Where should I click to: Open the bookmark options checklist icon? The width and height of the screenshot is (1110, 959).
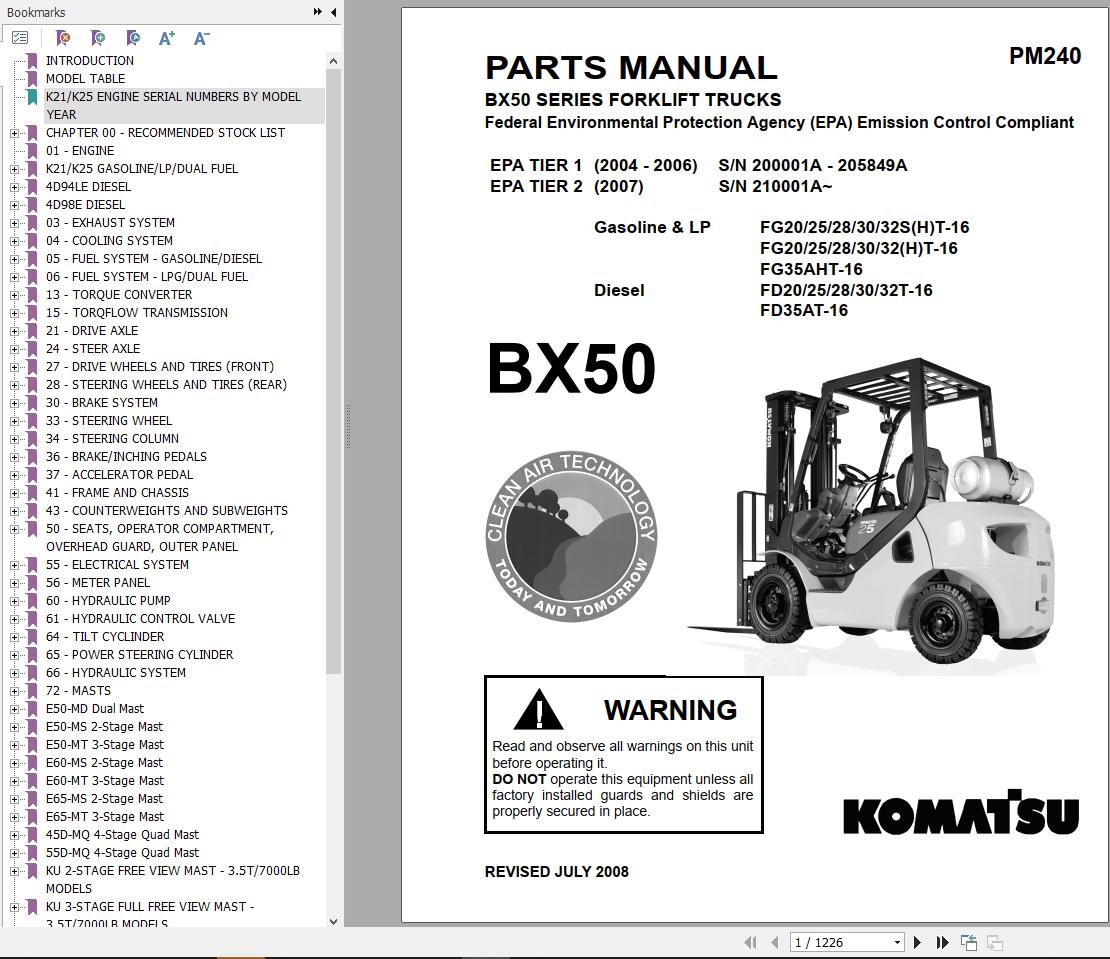[20, 38]
